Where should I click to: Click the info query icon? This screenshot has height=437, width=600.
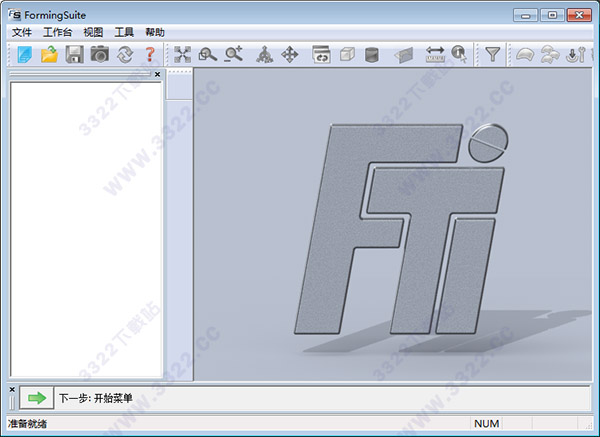tap(459, 54)
